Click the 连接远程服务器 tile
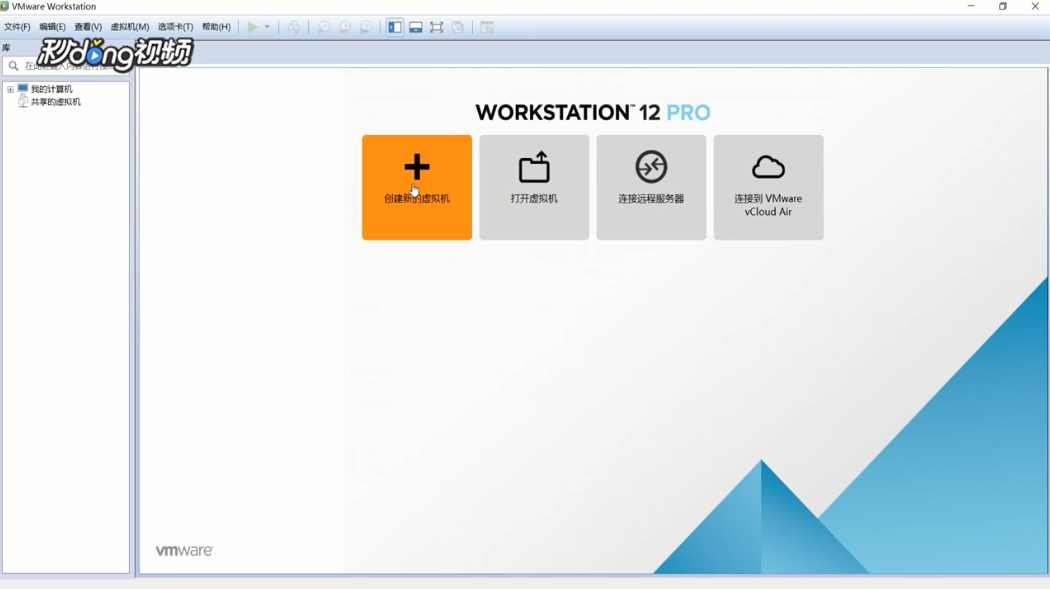 652,187
